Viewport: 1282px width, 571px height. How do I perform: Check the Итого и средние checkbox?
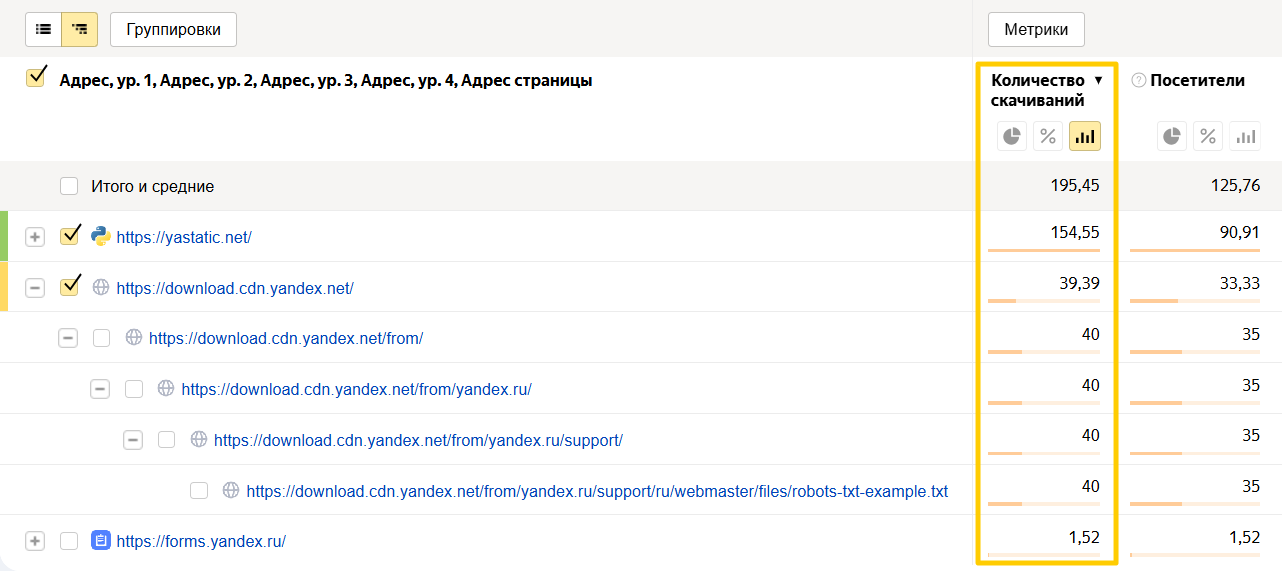(69, 186)
